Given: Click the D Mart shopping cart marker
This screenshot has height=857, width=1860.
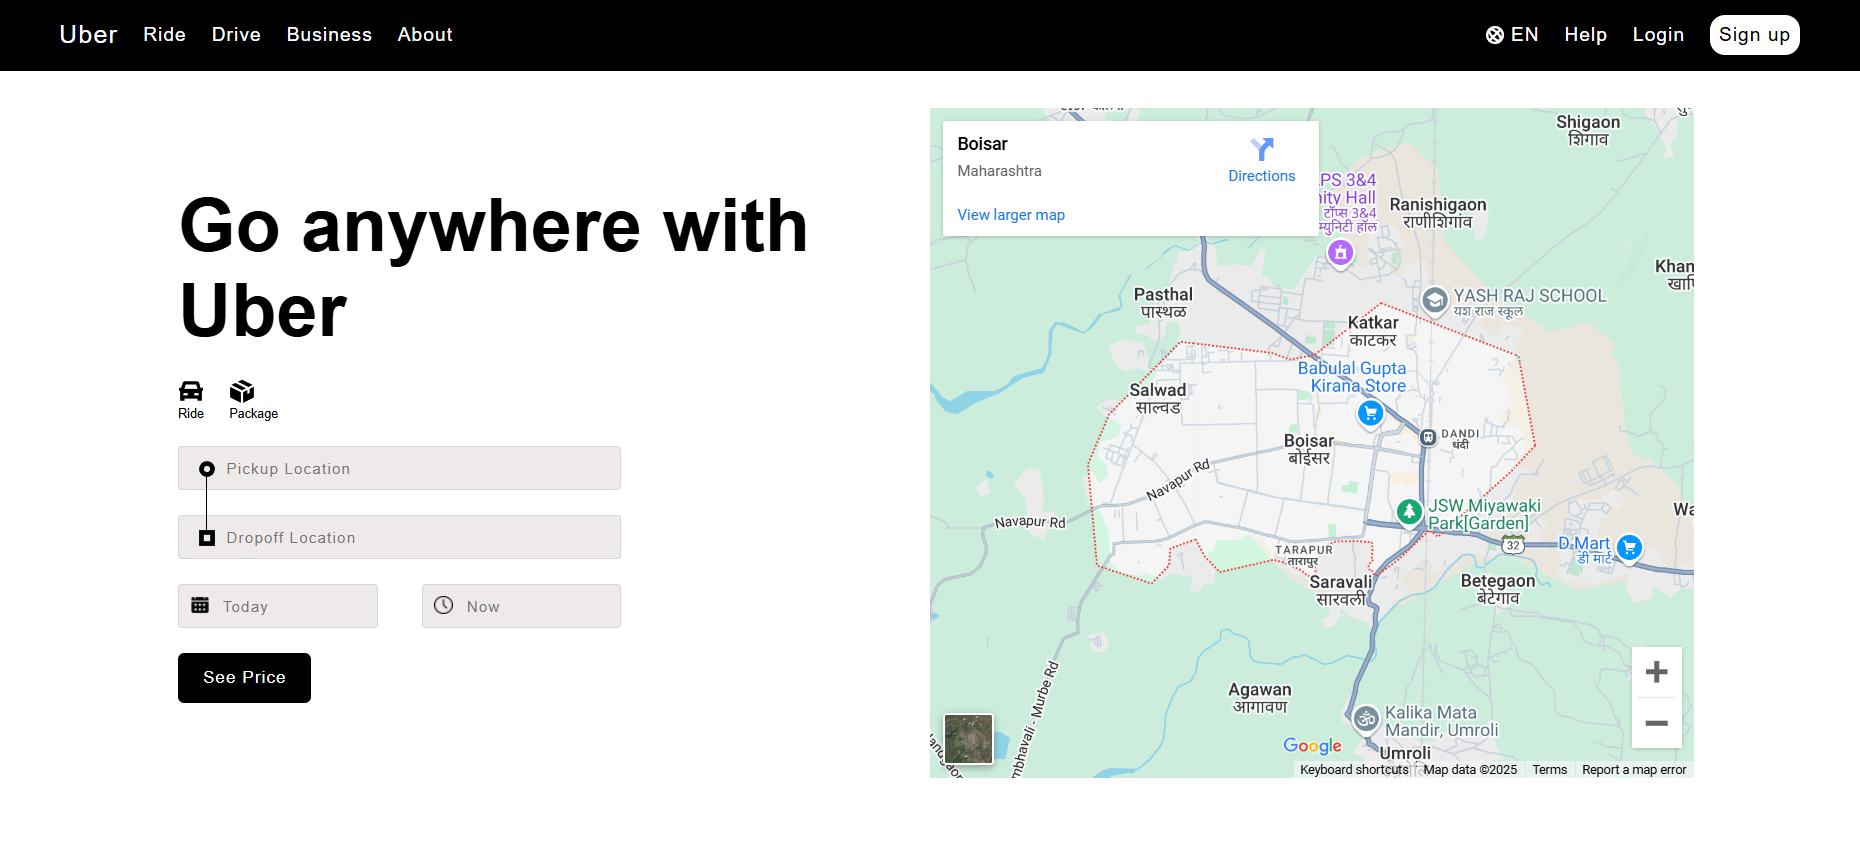Looking at the screenshot, I should (1629, 547).
